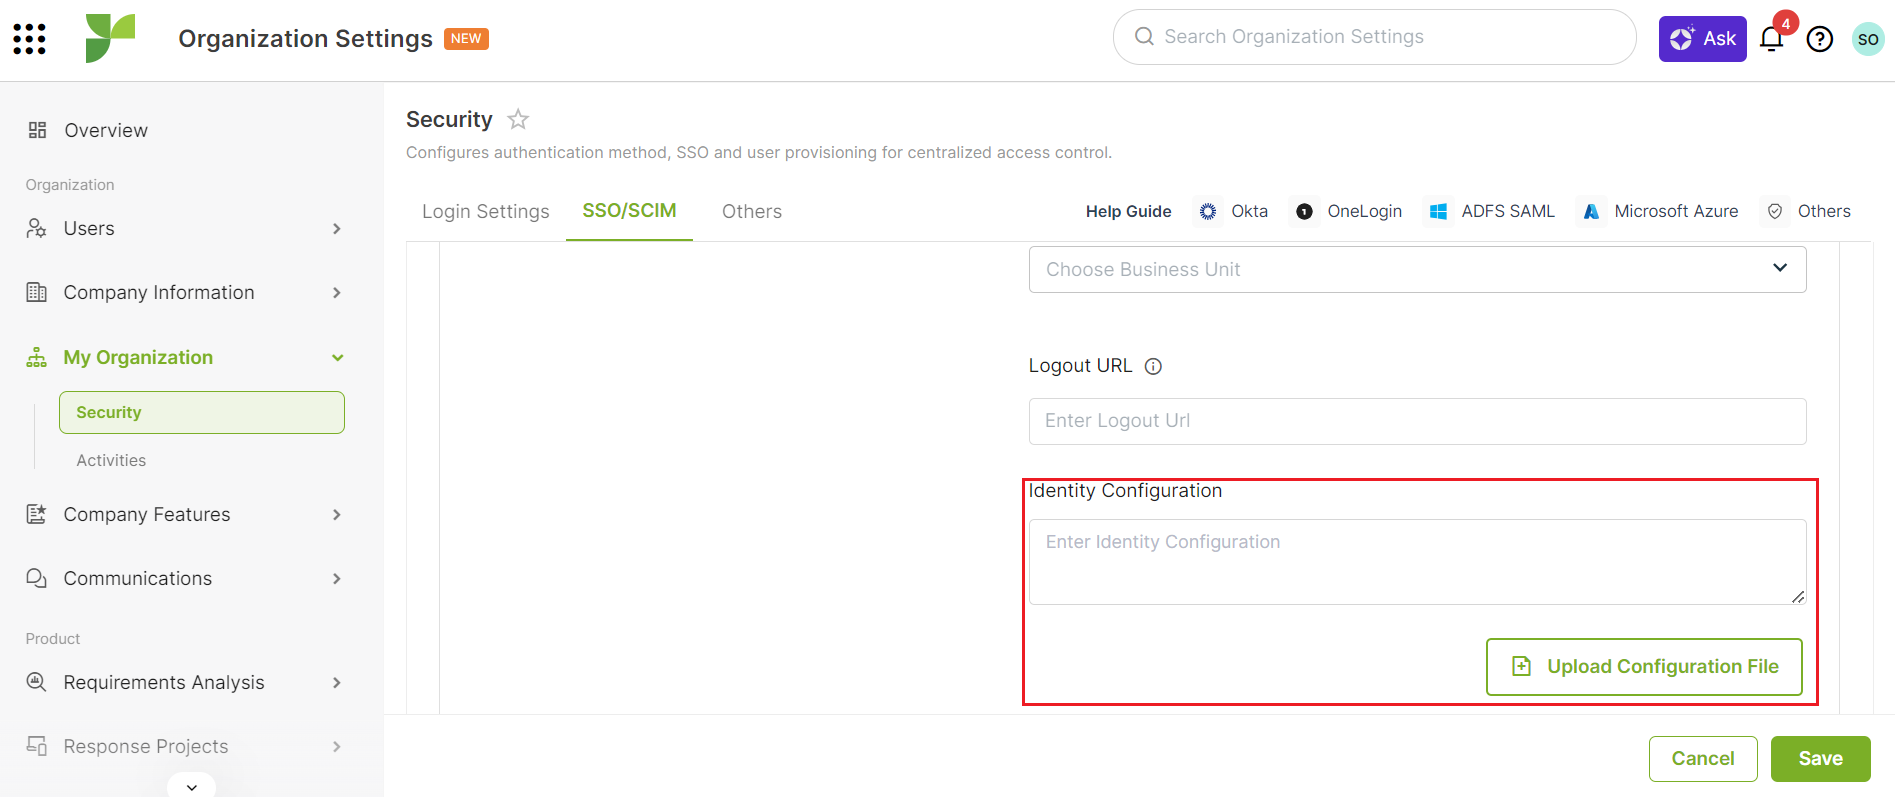
Task: Open the help question mark icon
Action: (x=1820, y=39)
